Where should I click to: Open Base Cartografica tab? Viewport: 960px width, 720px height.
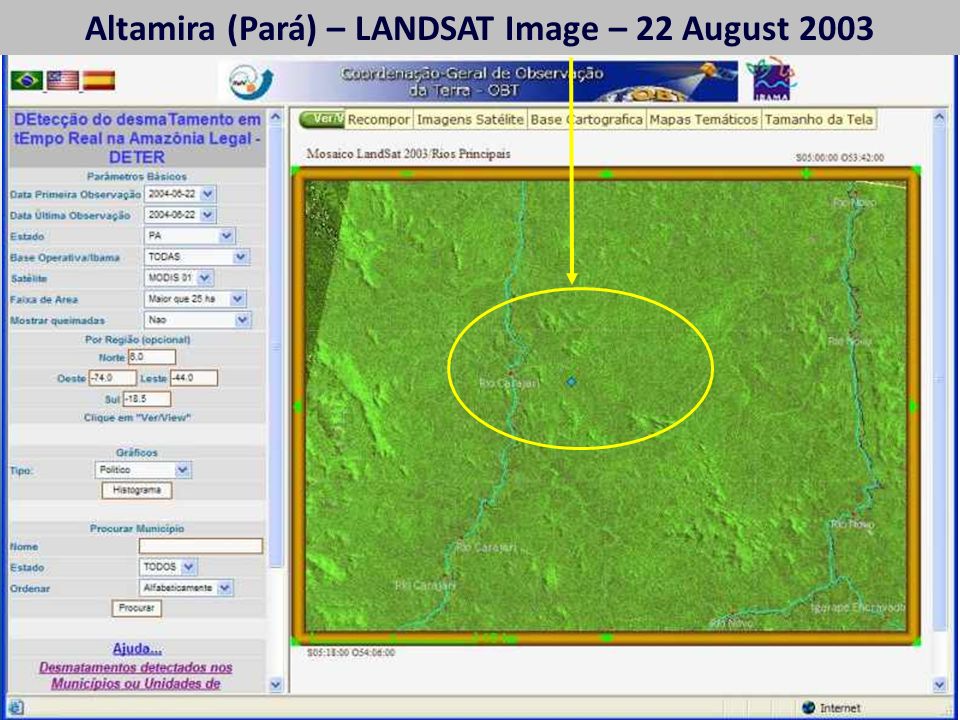[x=587, y=119]
